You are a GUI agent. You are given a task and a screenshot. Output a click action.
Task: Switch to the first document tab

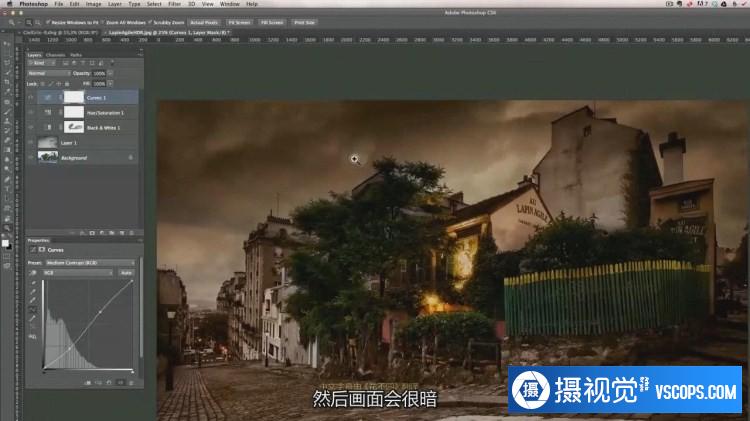(x=60, y=33)
